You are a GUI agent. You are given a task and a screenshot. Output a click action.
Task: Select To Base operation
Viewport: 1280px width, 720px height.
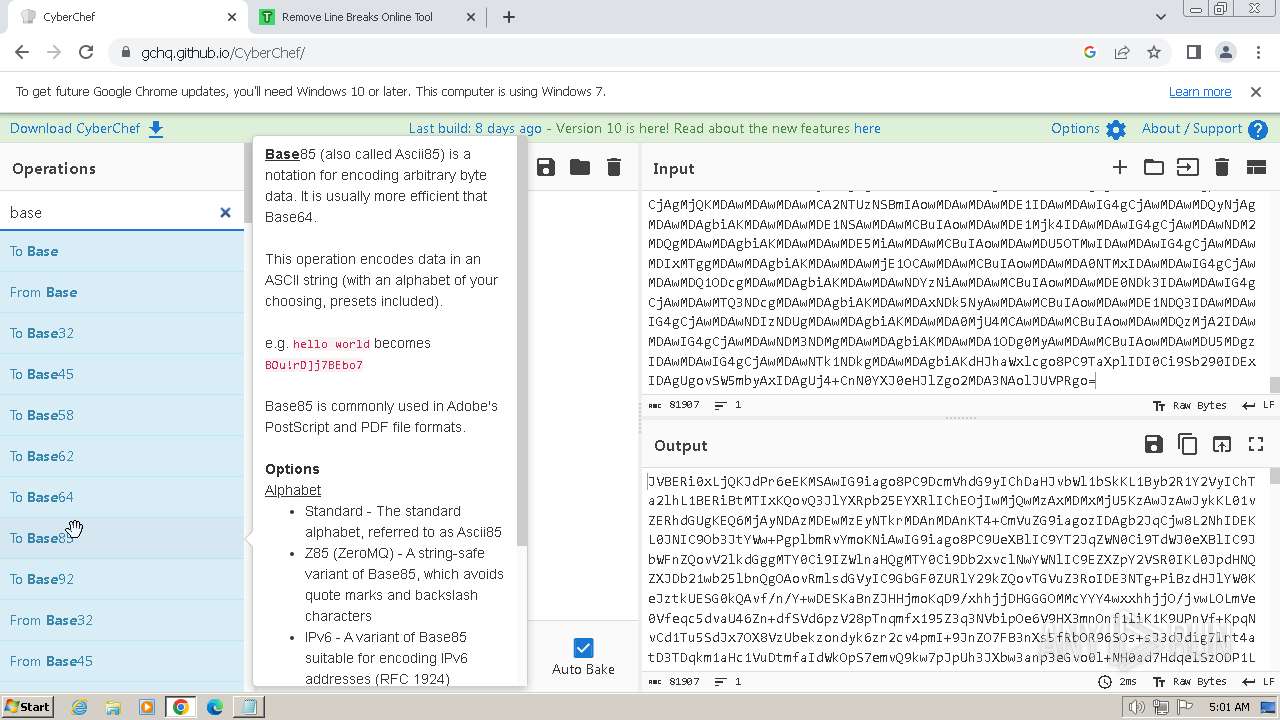click(x=122, y=251)
